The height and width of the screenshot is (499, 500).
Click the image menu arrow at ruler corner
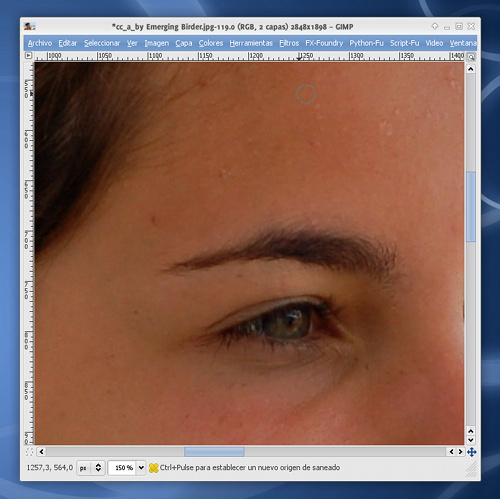pyautogui.click(x=28, y=56)
